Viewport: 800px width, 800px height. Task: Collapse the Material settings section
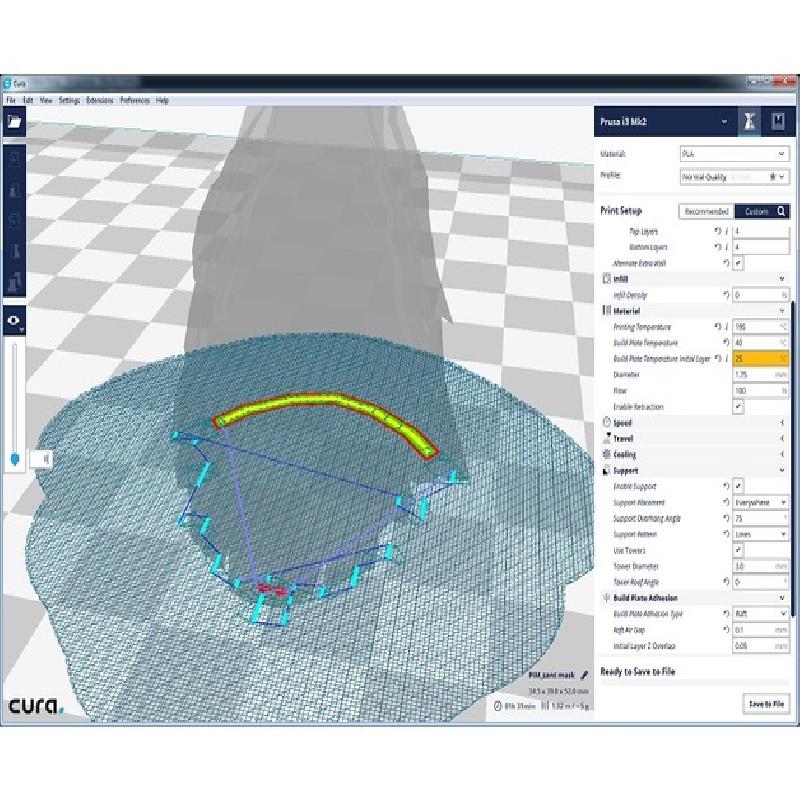[782, 311]
